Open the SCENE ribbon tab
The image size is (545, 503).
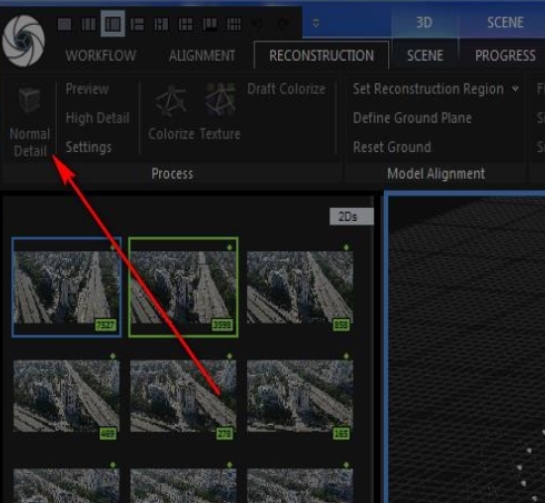(x=425, y=56)
